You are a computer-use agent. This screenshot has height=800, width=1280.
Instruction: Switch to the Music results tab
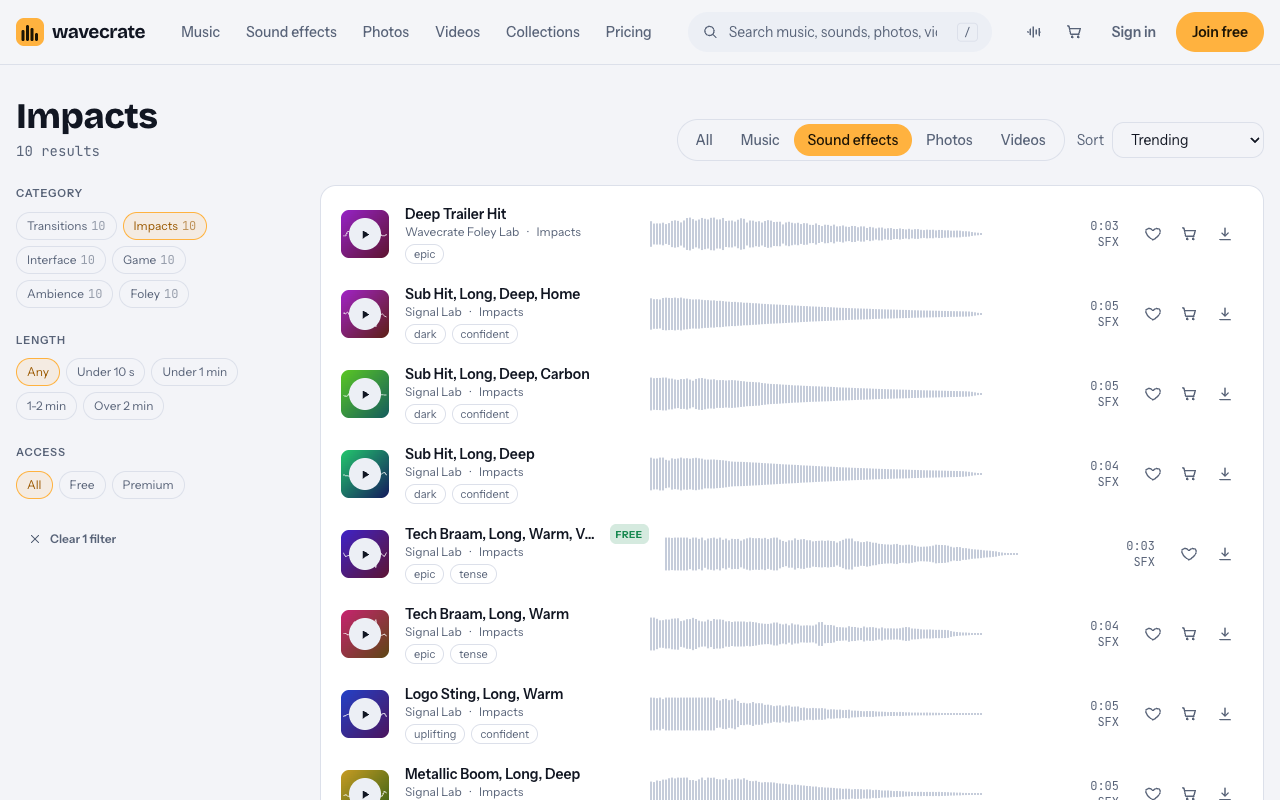coord(760,140)
